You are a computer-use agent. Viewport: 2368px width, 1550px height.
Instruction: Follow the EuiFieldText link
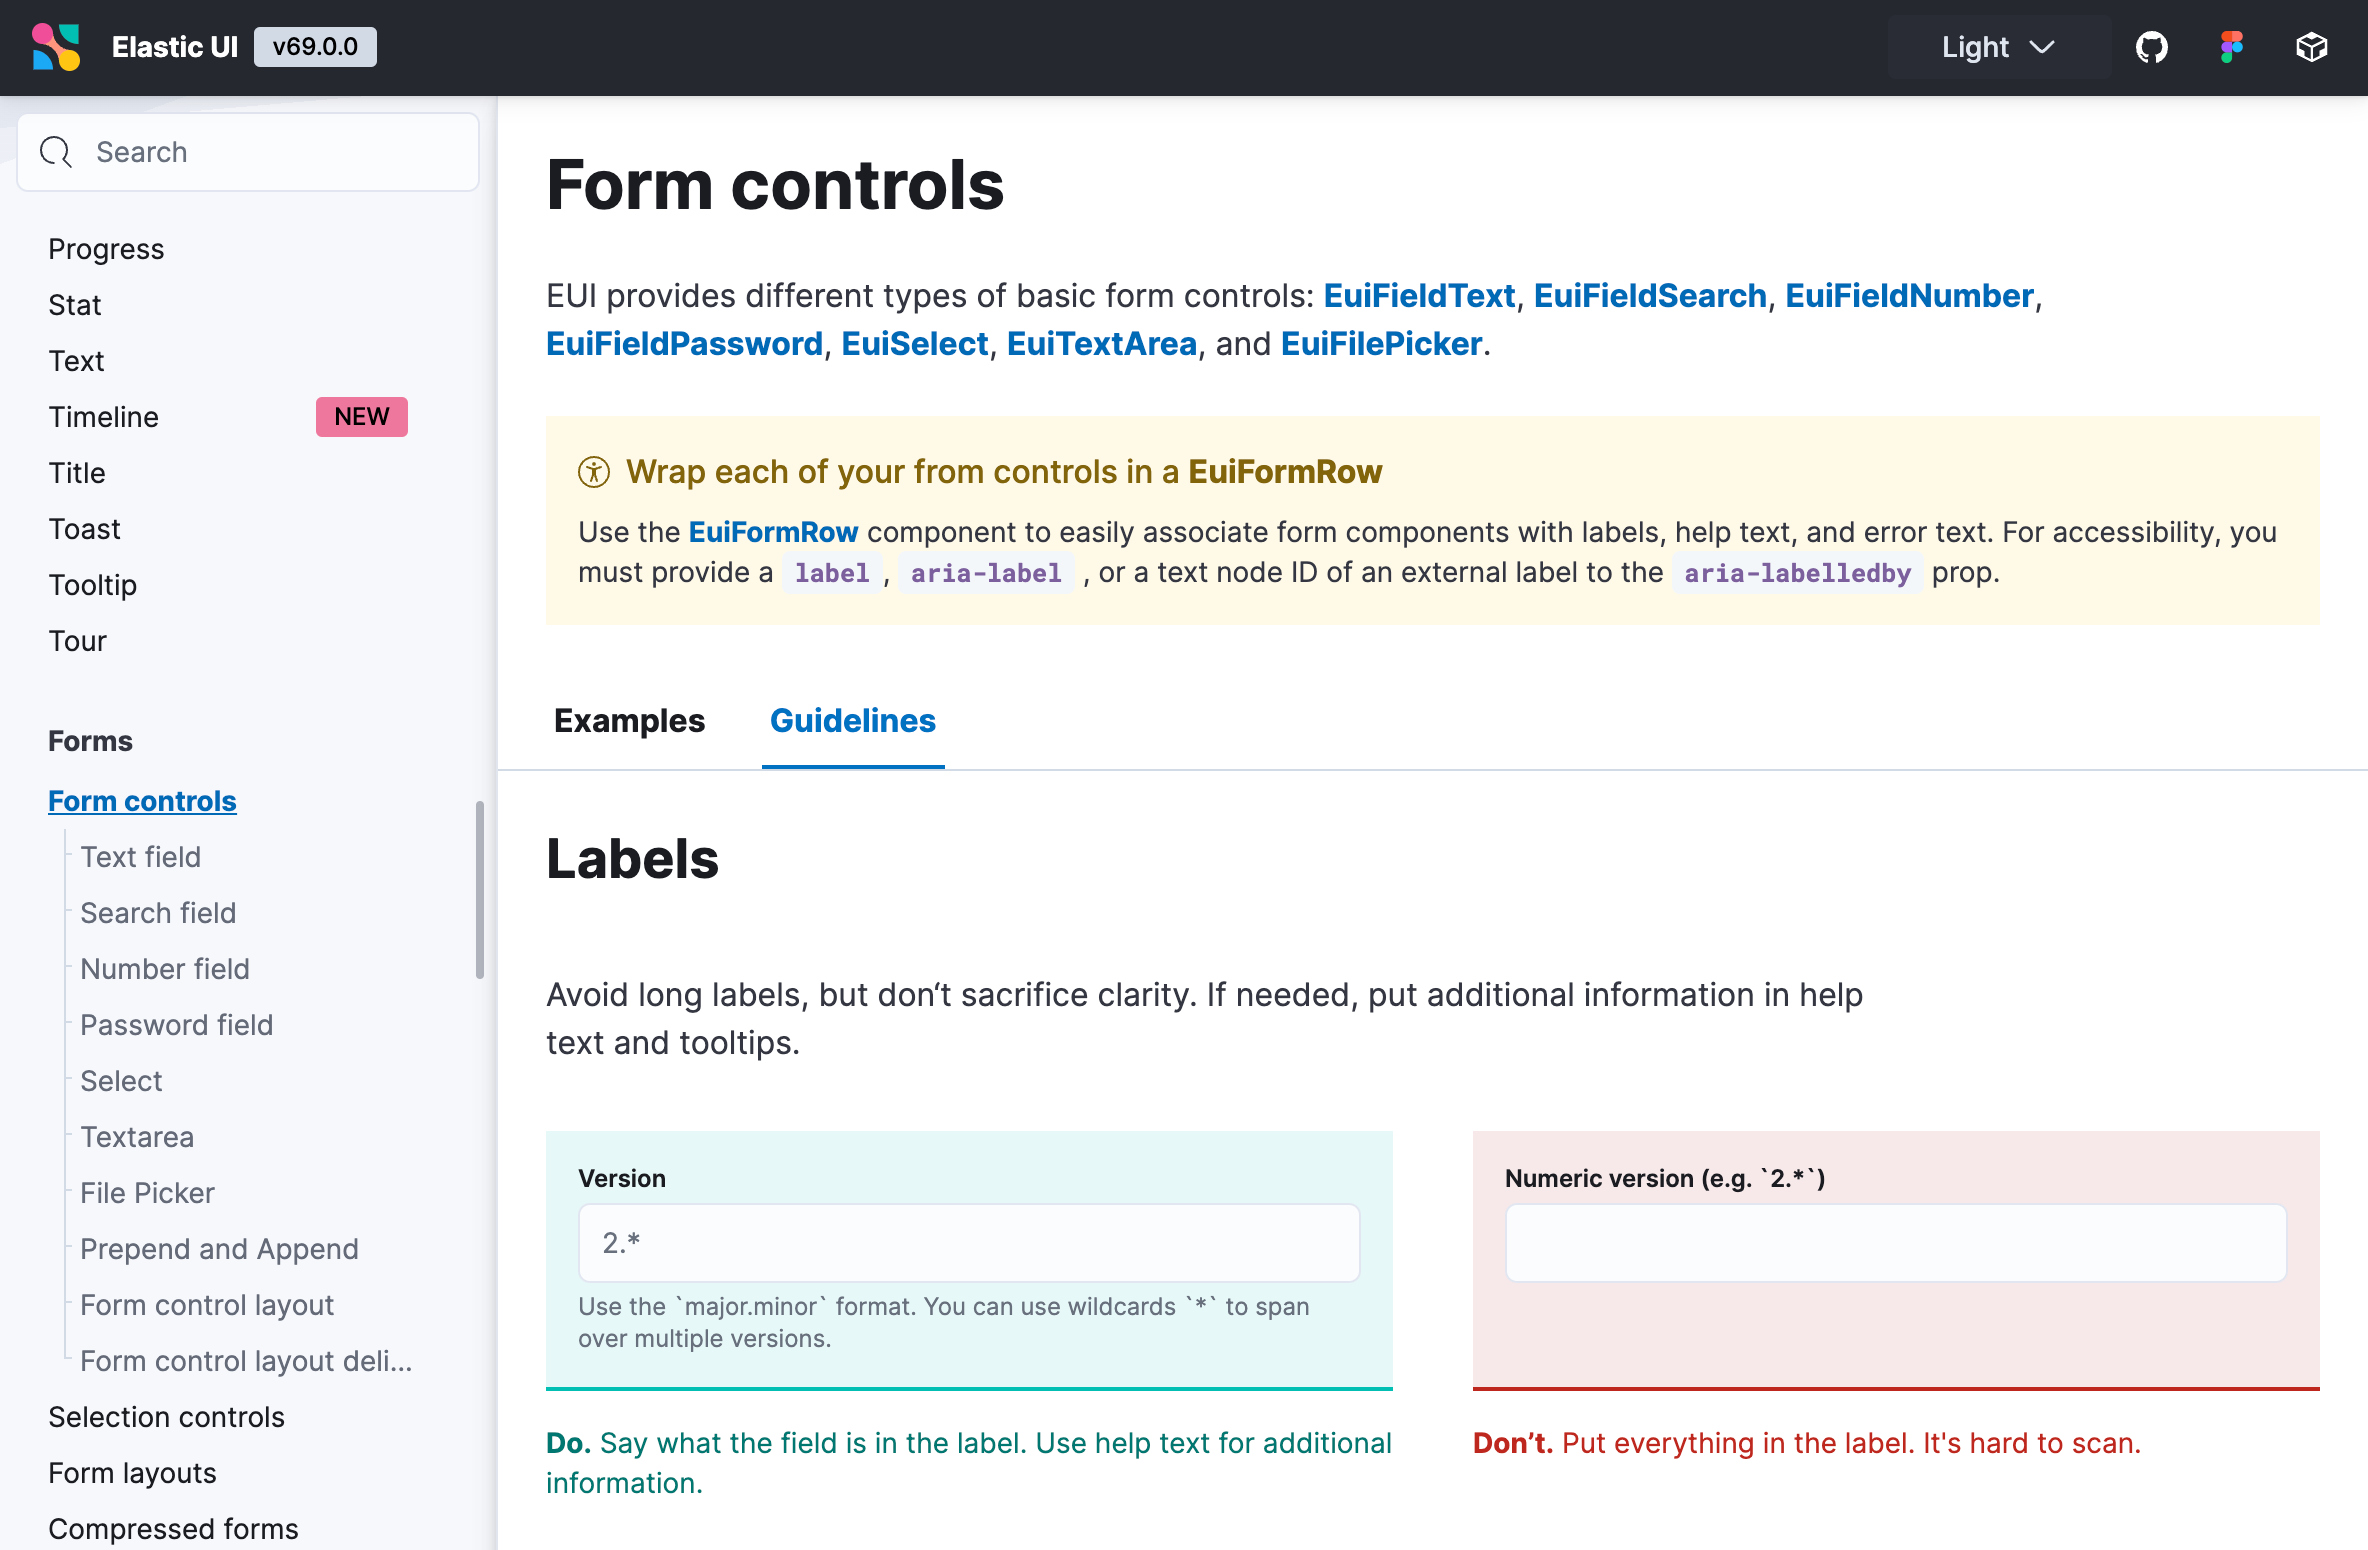coord(1419,296)
